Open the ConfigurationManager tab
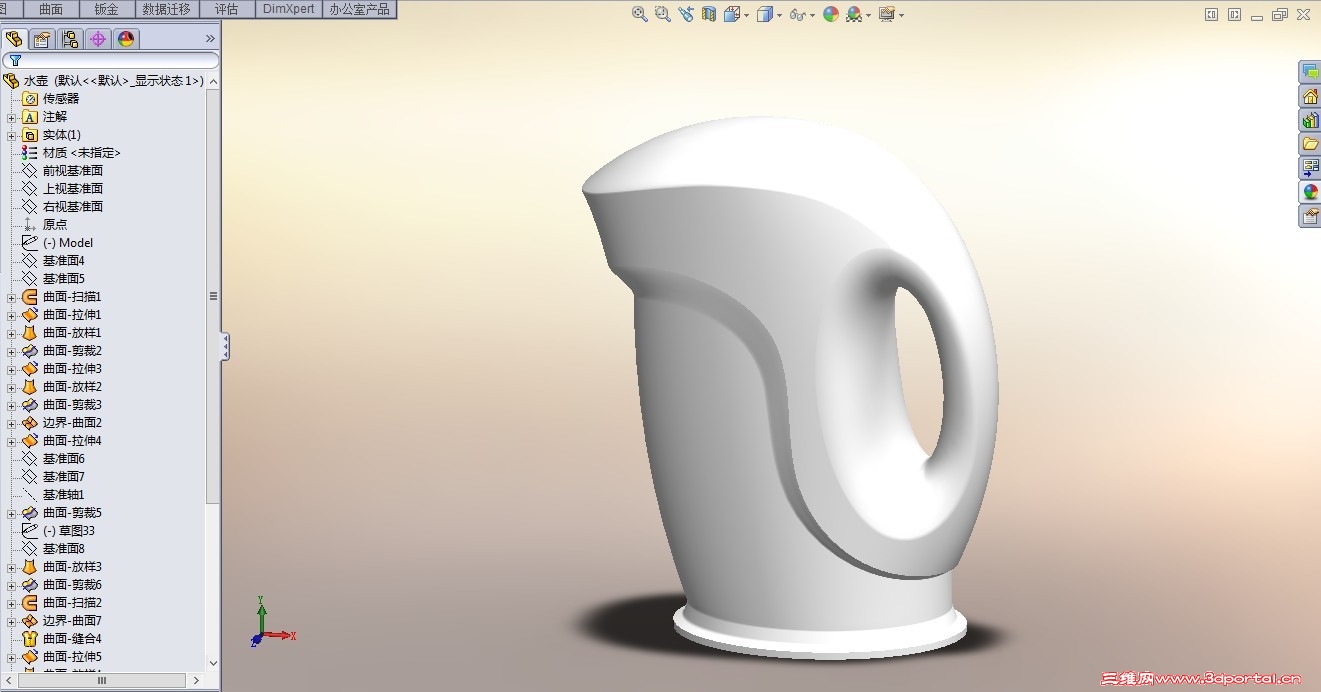1321x692 pixels. 70,39
